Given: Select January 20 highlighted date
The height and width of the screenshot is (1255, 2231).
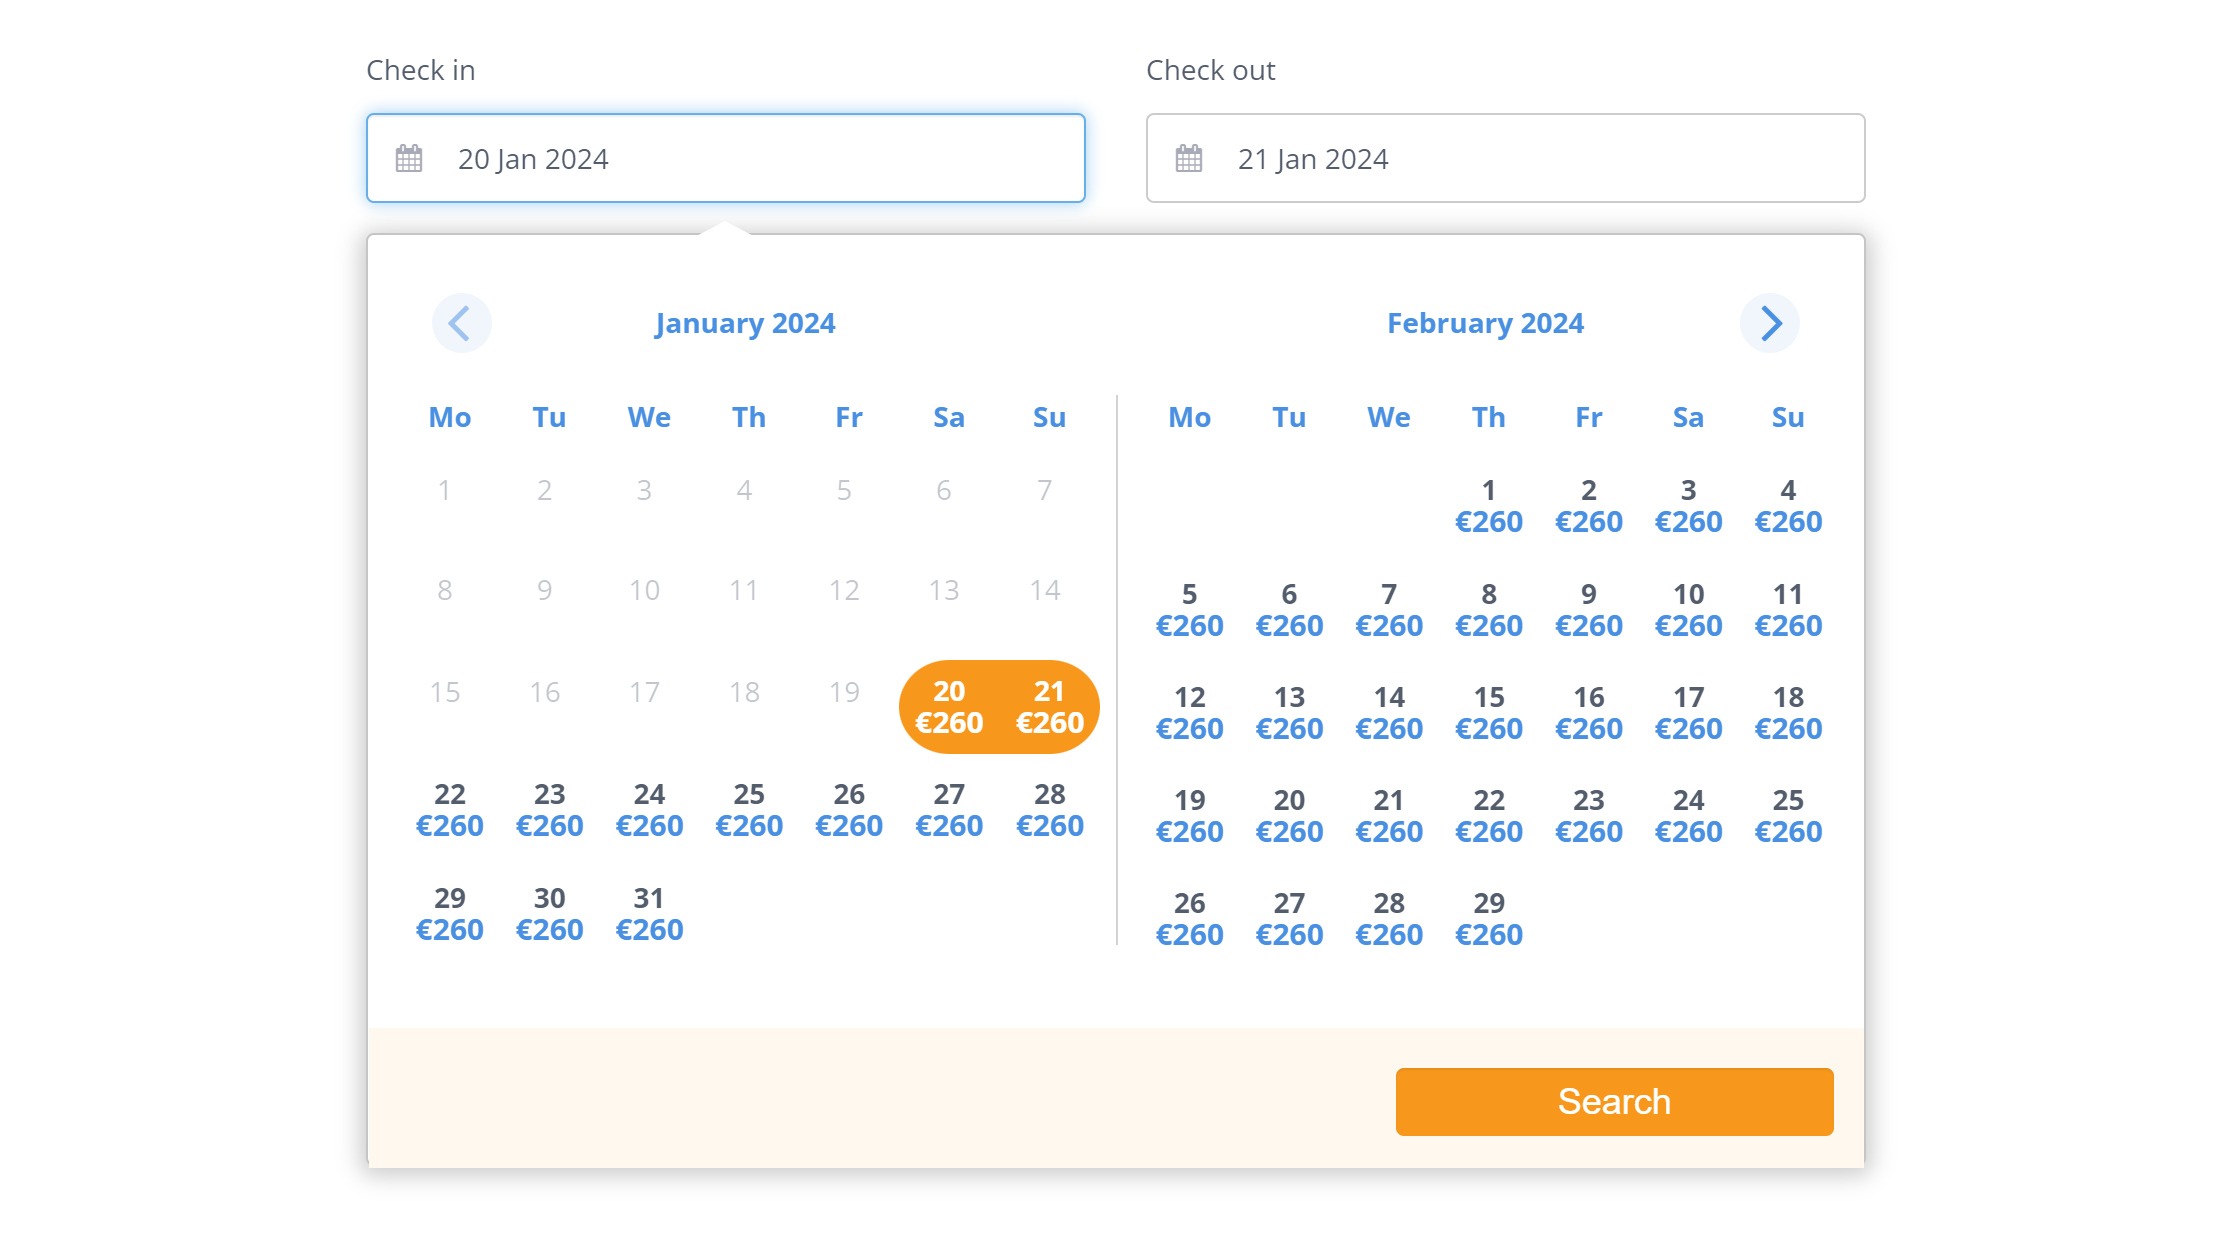Looking at the screenshot, I should coord(949,707).
